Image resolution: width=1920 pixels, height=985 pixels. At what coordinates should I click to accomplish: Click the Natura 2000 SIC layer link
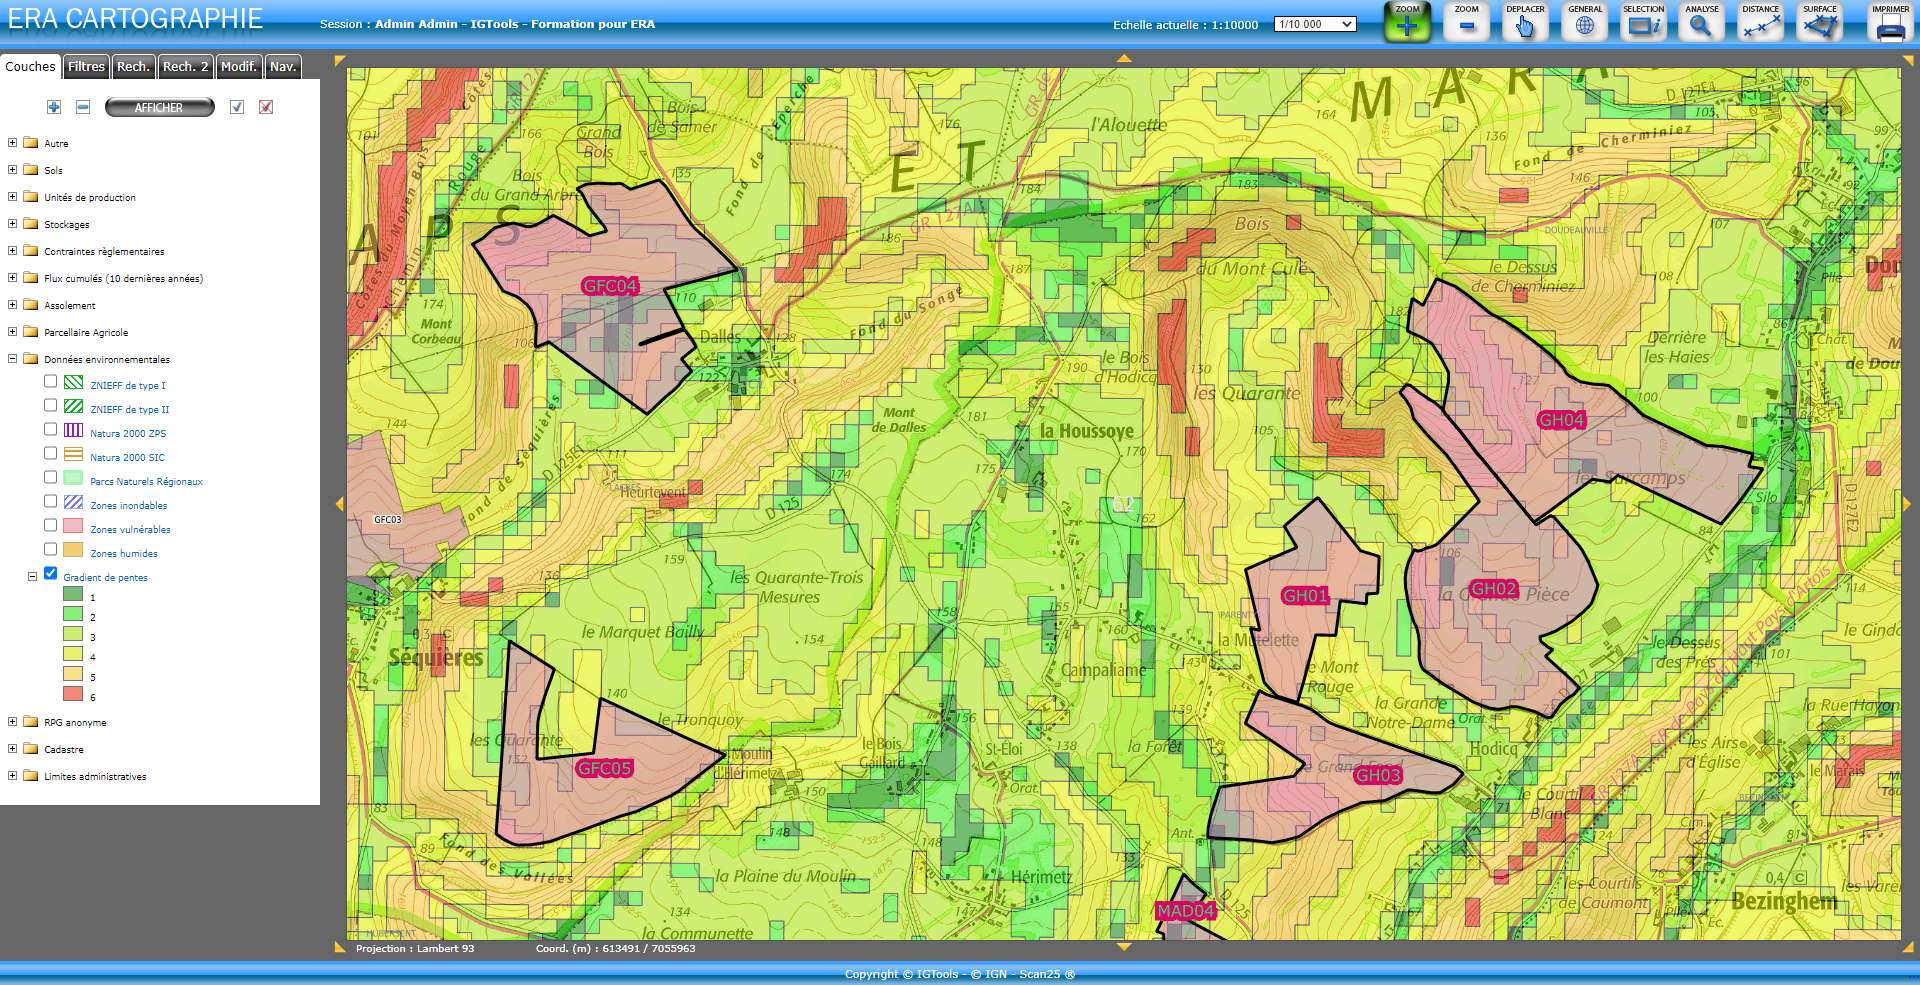[127, 458]
